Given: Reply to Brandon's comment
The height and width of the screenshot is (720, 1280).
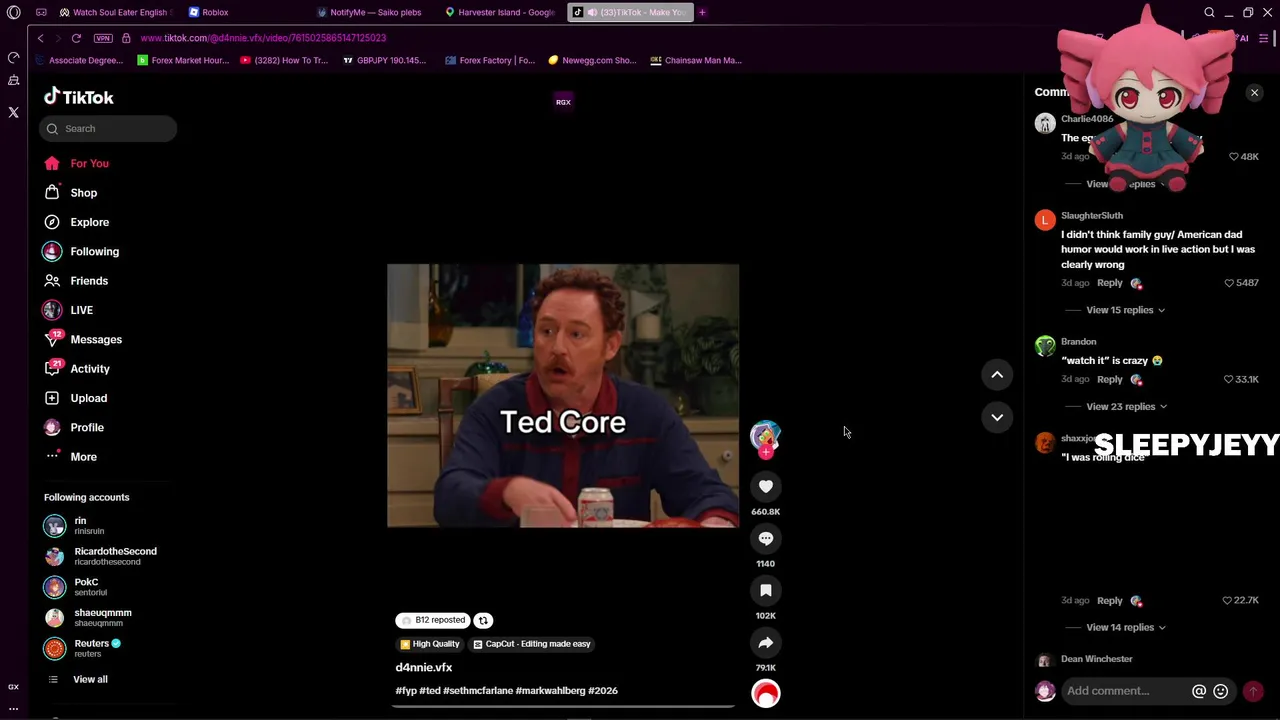Looking at the screenshot, I should coord(1109,379).
